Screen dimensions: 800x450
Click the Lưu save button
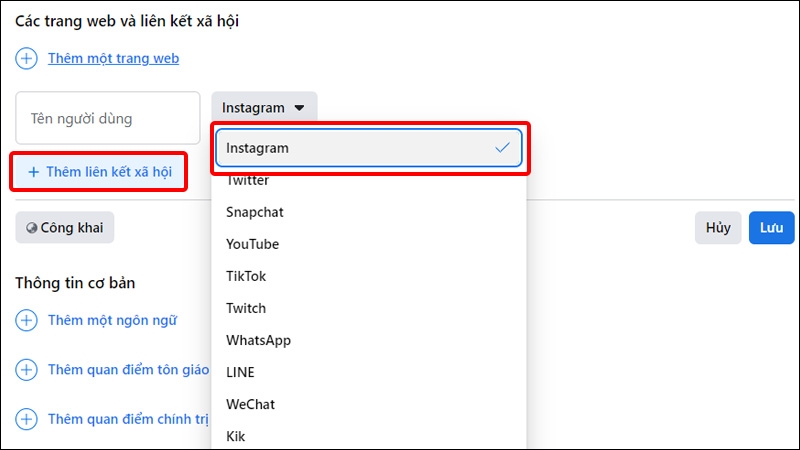pos(771,228)
